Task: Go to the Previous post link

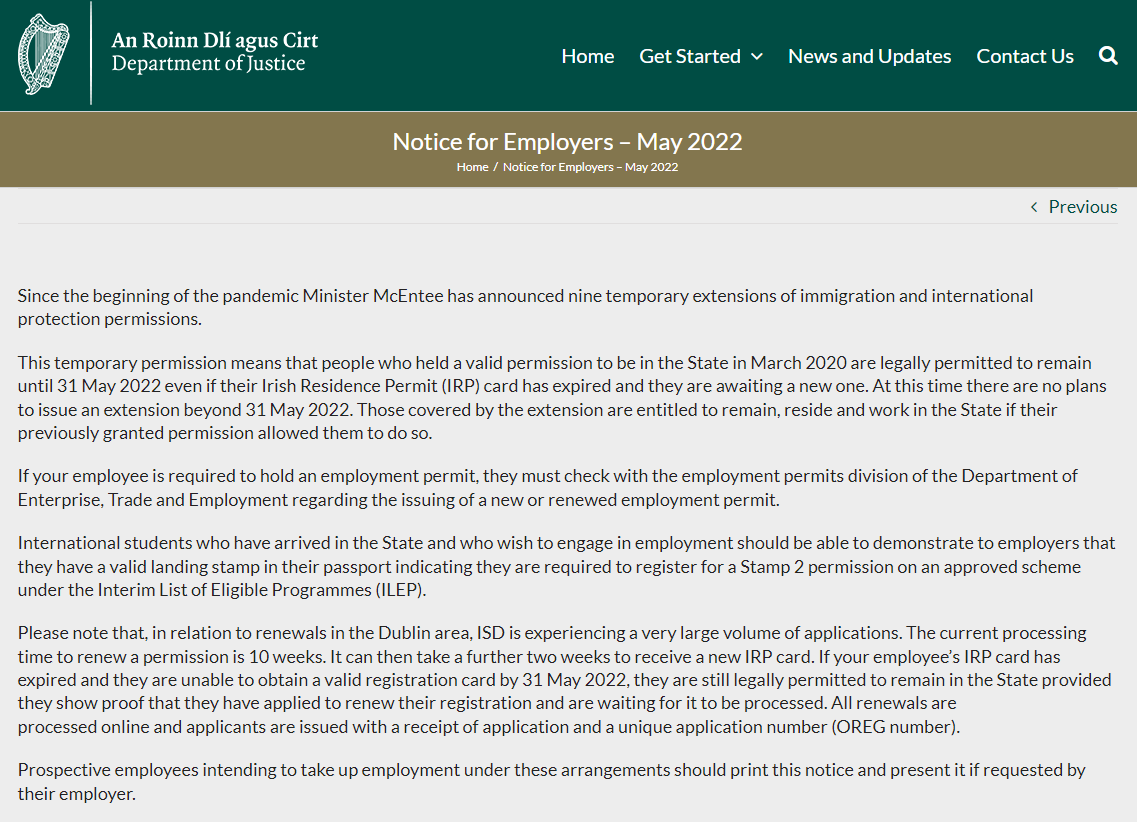Action: [1082, 207]
